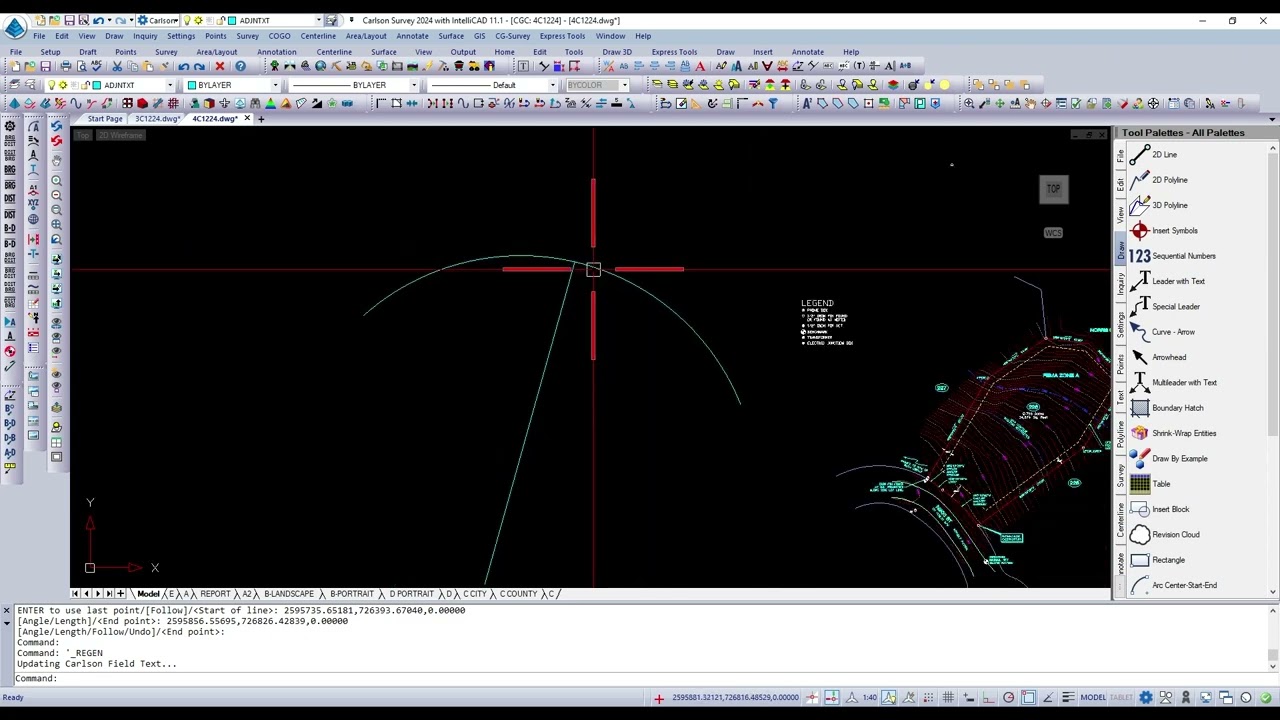The width and height of the screenshot is (1280, 720).
Task: Toggle TABLET mode in status bar
Action: [1121, 697]
